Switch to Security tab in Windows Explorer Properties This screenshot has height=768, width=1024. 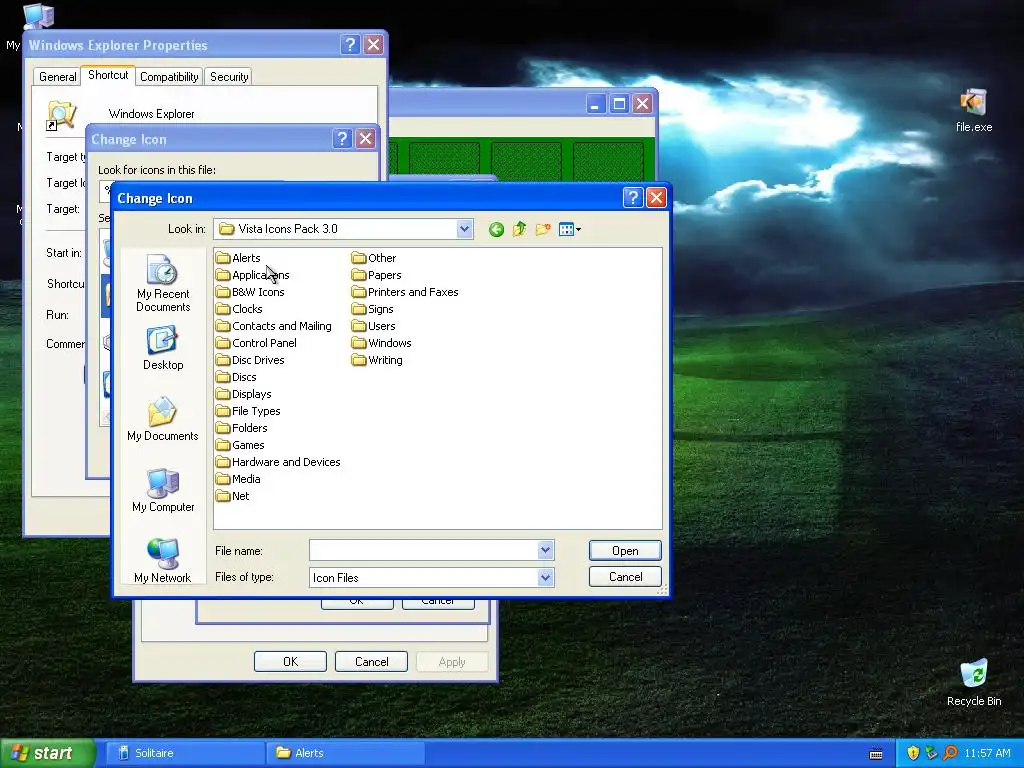pos(229,76)
